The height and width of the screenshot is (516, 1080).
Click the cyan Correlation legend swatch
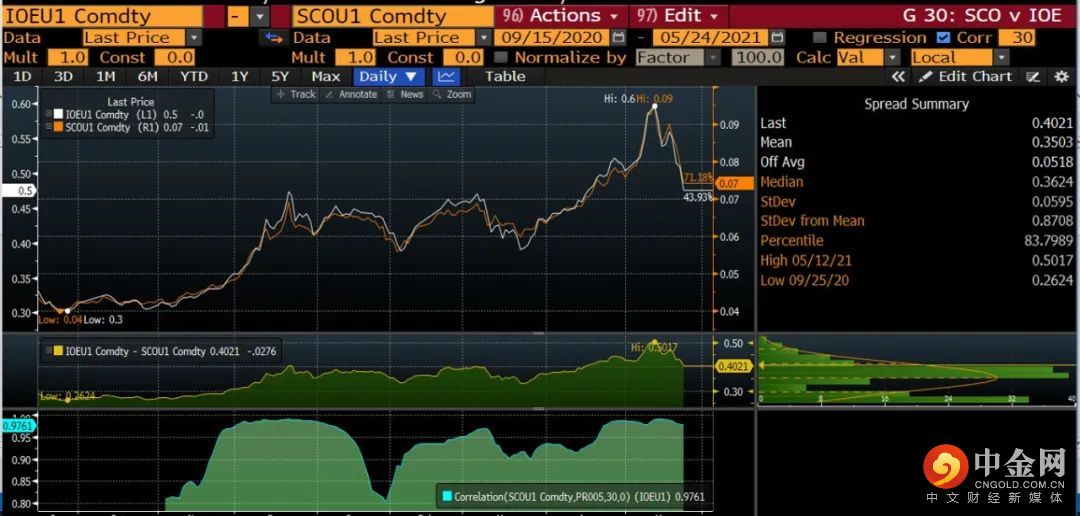446,496
